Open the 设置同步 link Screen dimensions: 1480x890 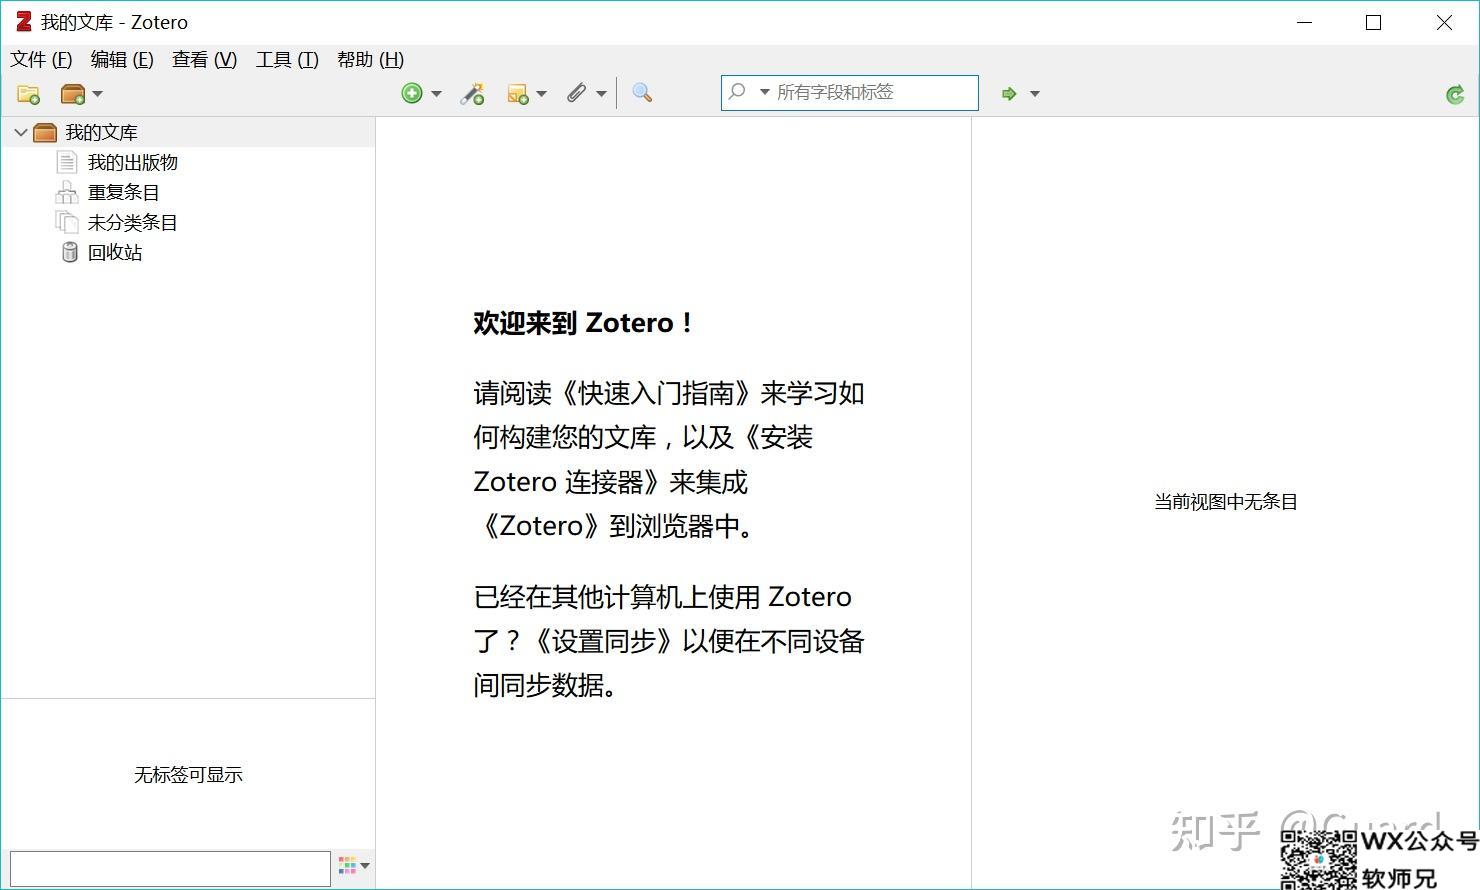tap(604, 641)
